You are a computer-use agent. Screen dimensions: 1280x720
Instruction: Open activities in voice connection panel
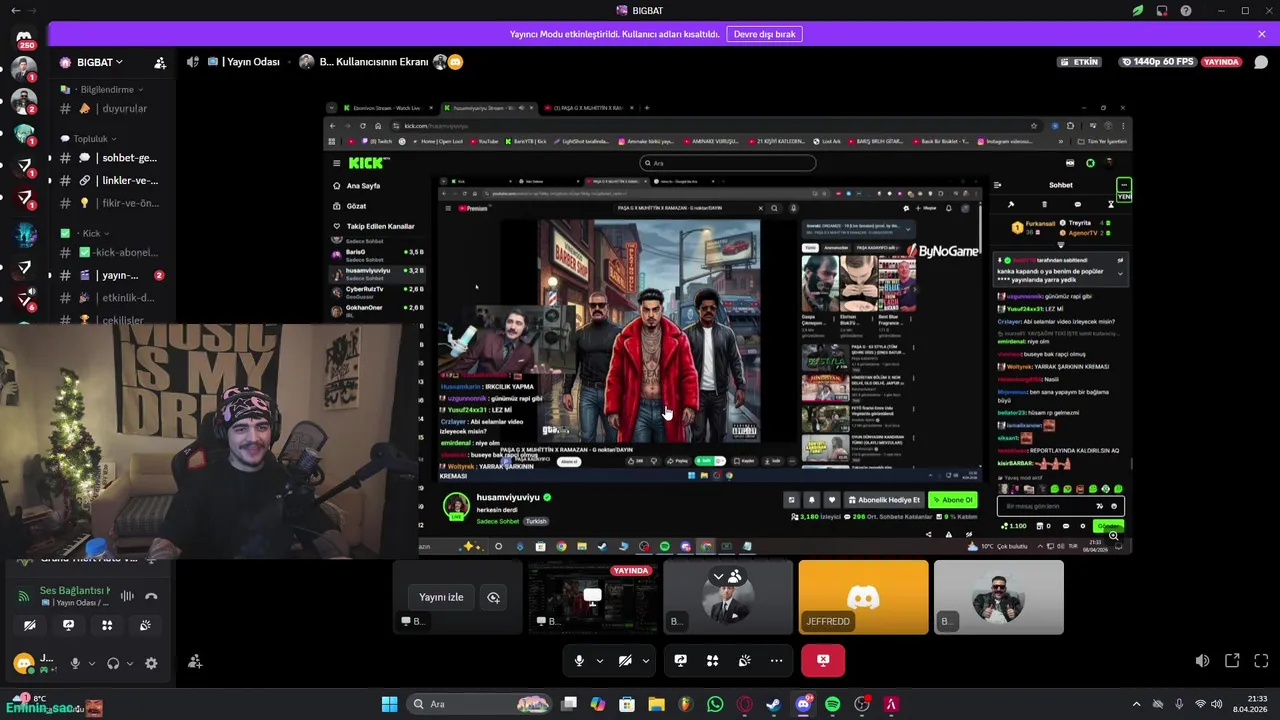tap(107, 625)
